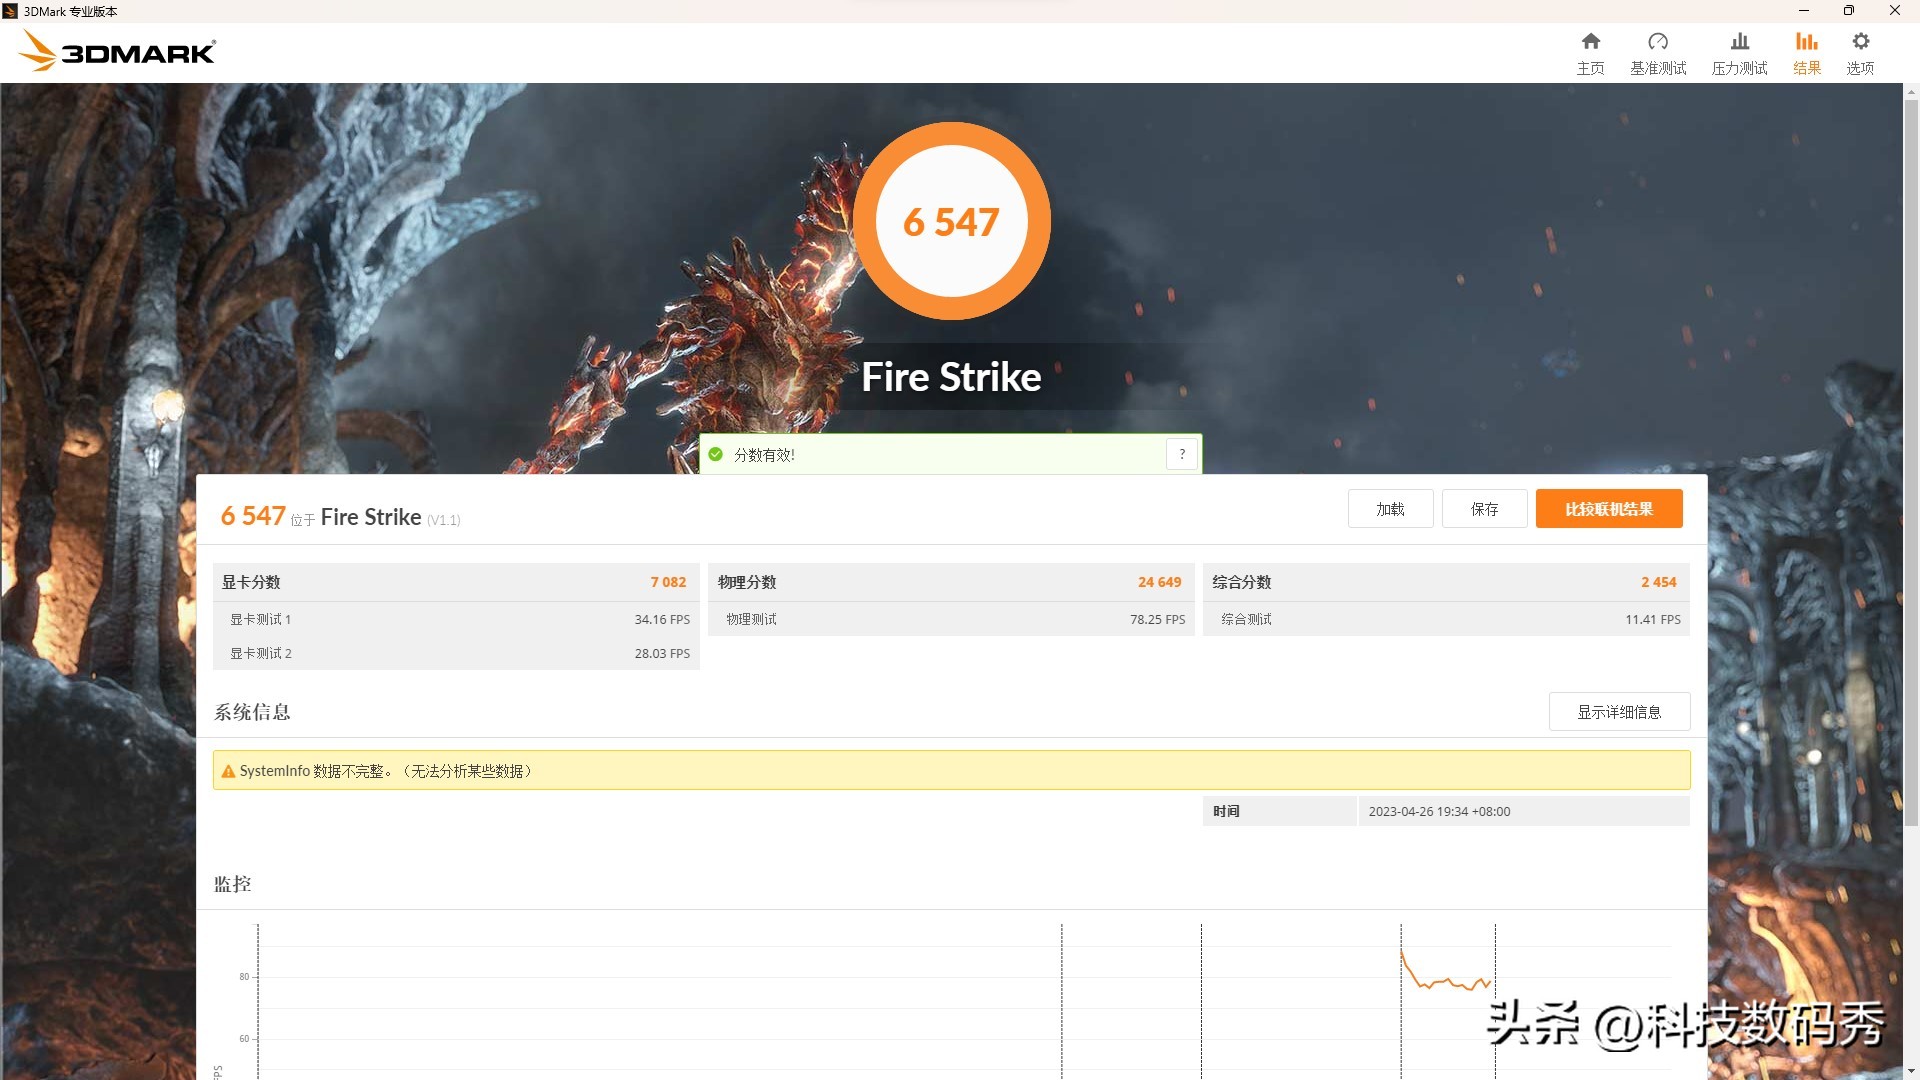1920x1080 pixels.
Task: Click the yellow SystemInfo incomplete warning banner
Action: [950, 771]
